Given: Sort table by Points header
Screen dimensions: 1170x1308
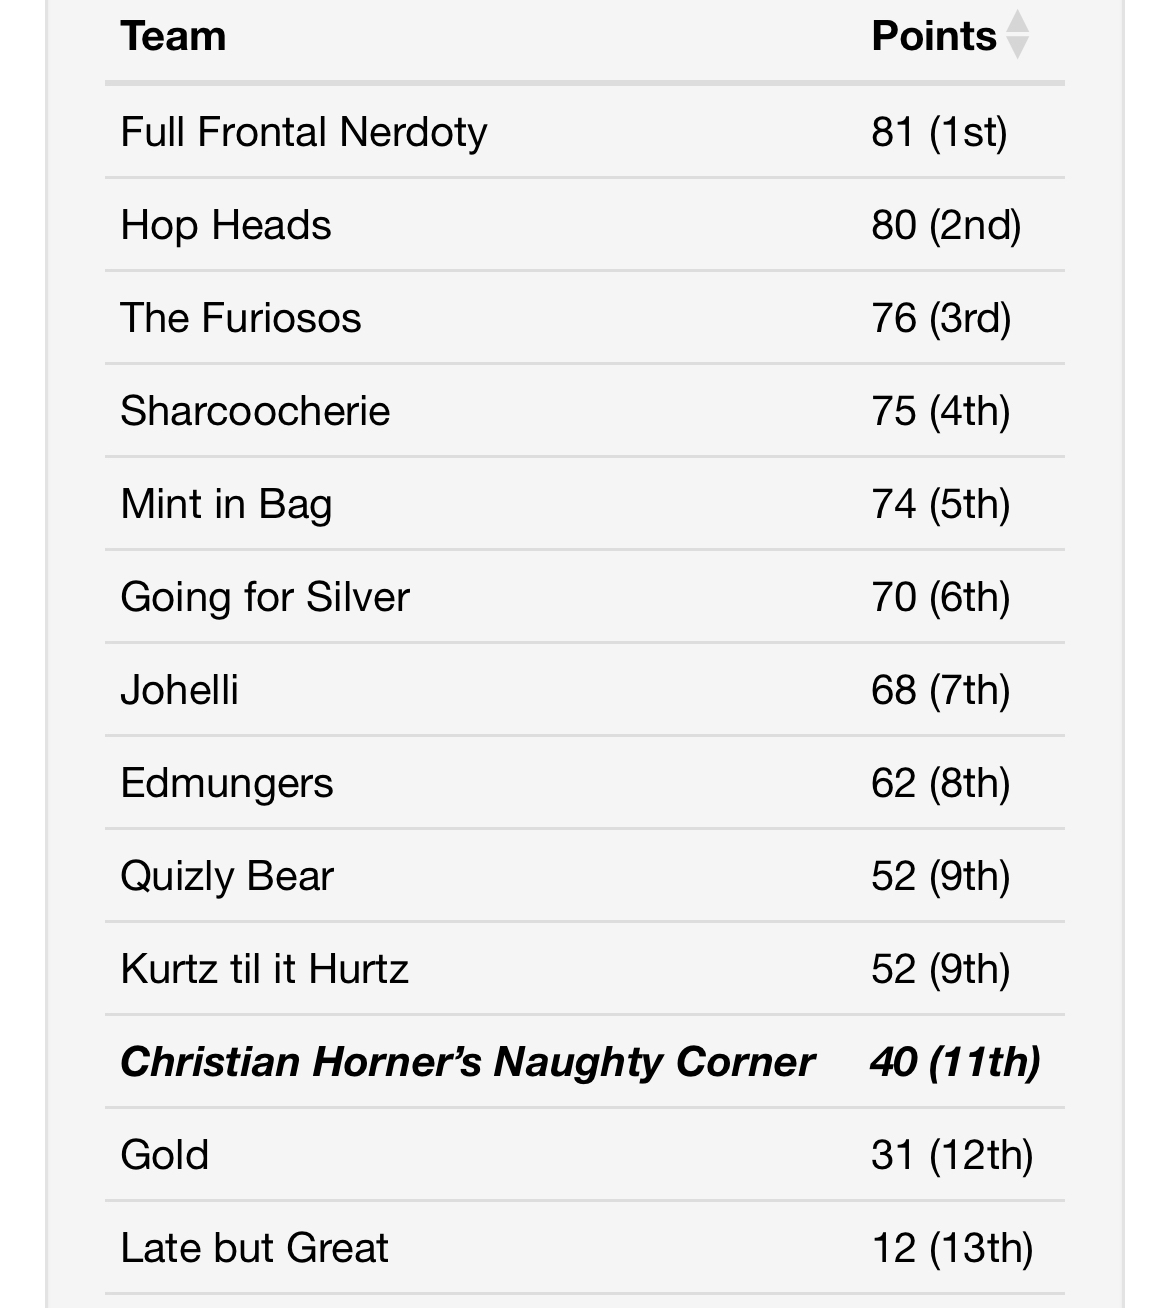Looking at the screenshot, I should [x=934, y=37].
